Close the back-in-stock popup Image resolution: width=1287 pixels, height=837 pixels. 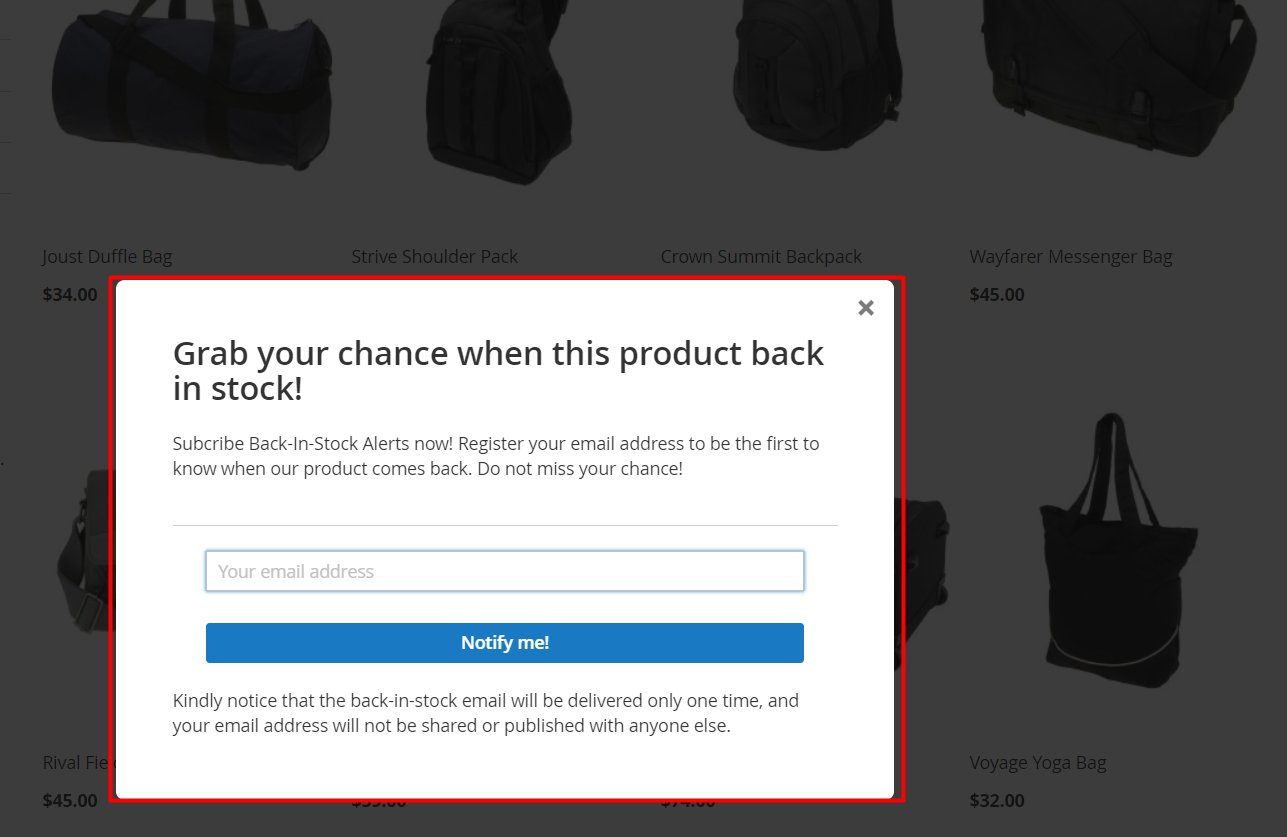pyautogui.click(x=866, y=308)
